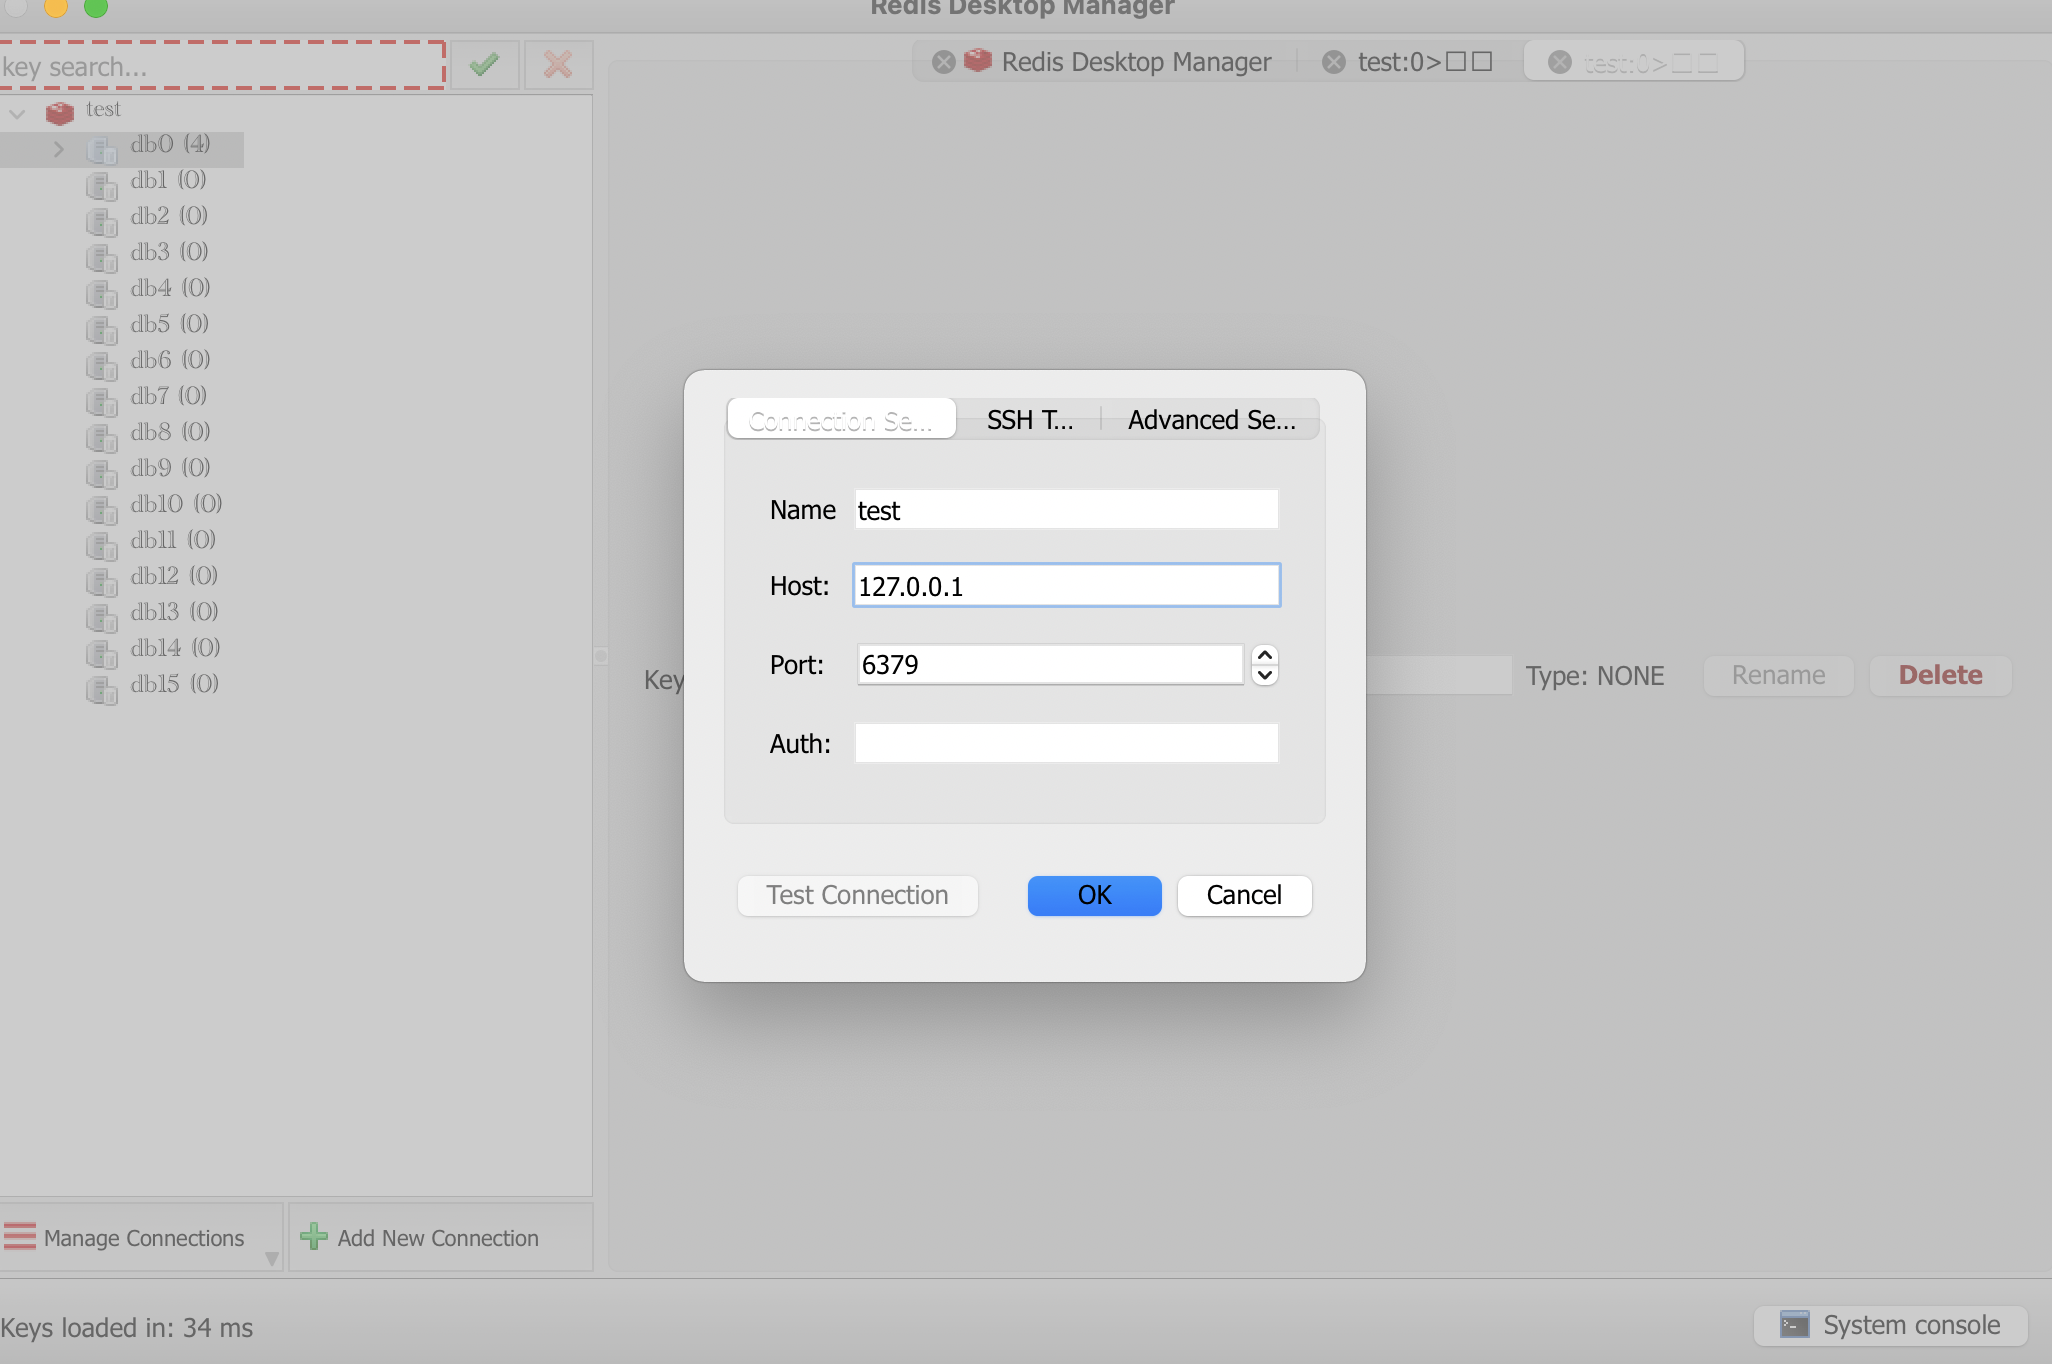Close the first test:0> console tab
This screenshot has height=1364, width=2052.
click(x=1333, y=62)
